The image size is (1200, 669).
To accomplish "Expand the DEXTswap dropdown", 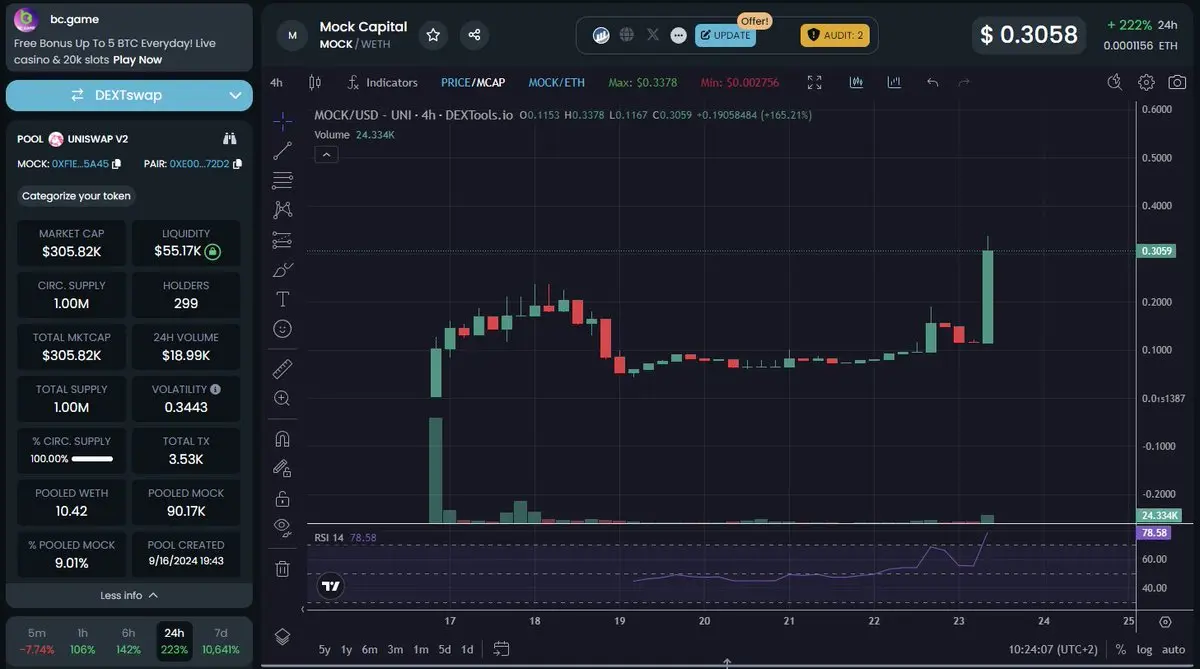I will (x=236, y=95).
